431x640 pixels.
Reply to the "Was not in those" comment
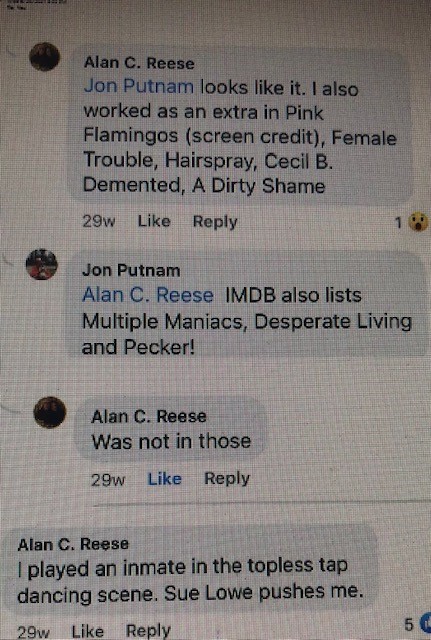tap(227, 478)
